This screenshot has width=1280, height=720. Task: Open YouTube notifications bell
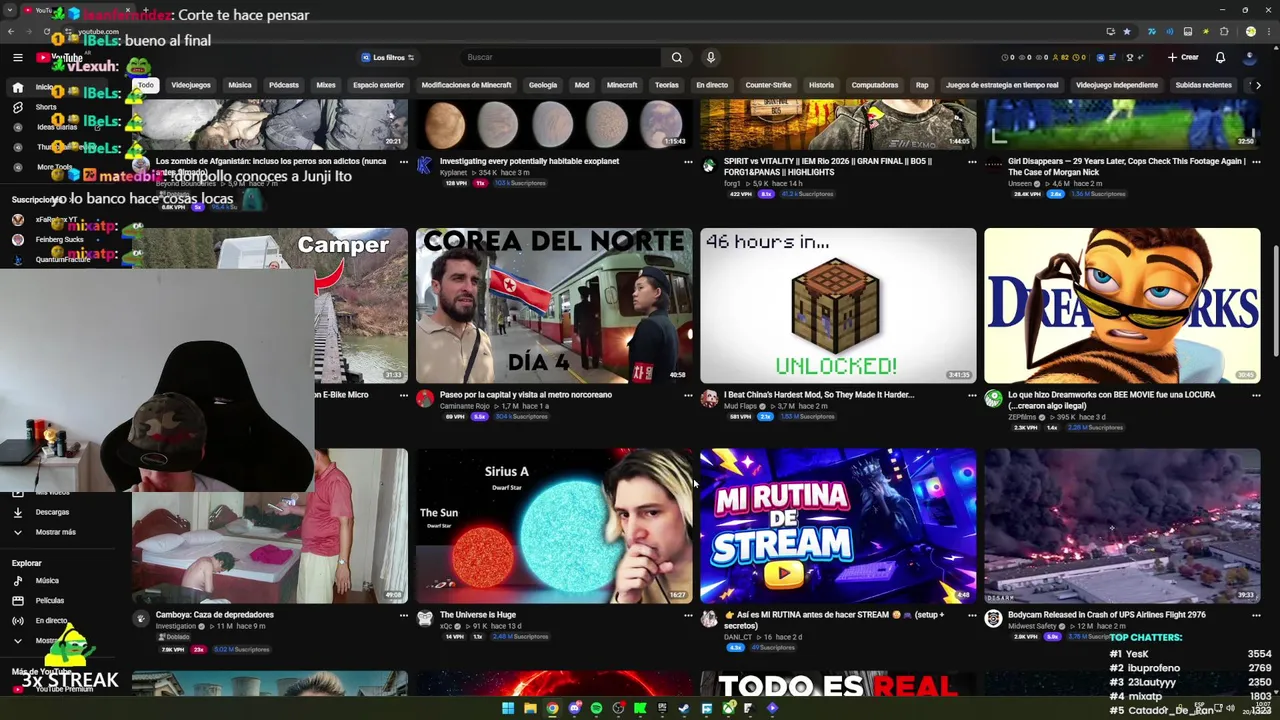[x=1220, y=57]
